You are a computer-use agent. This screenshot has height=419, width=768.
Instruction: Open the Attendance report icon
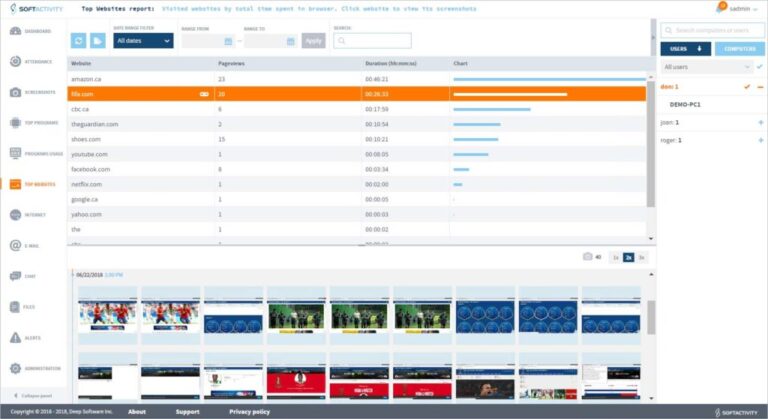point(15,62)
